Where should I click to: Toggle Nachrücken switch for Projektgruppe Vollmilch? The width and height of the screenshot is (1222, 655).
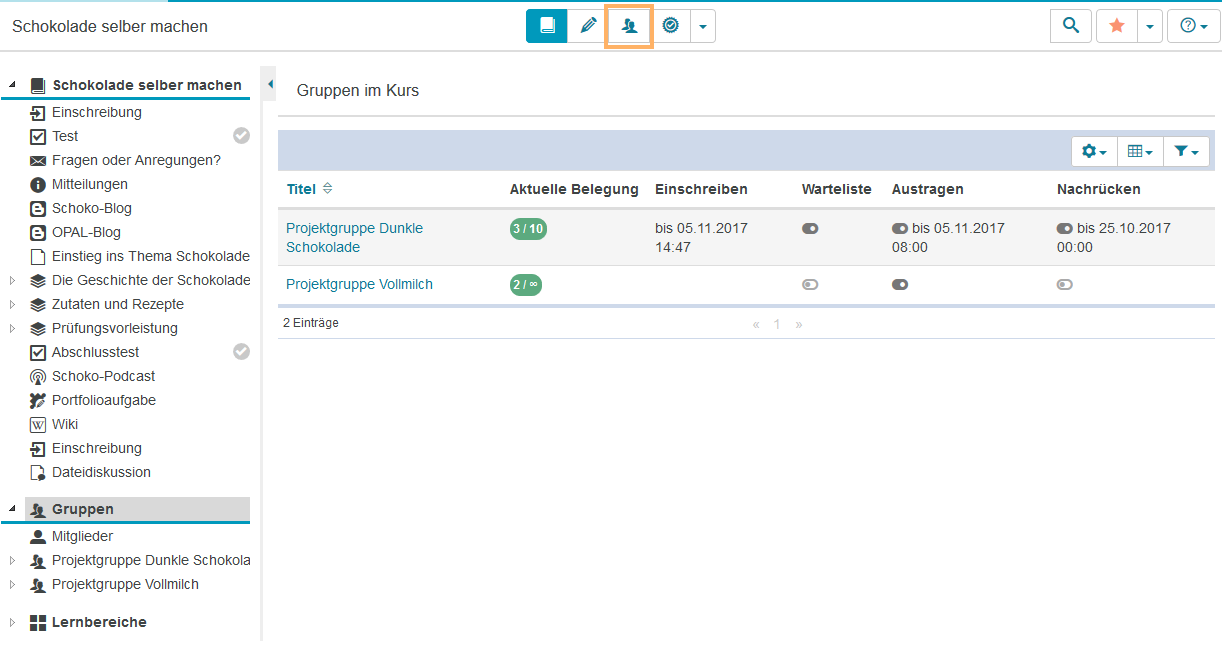tap(1065, 285)
